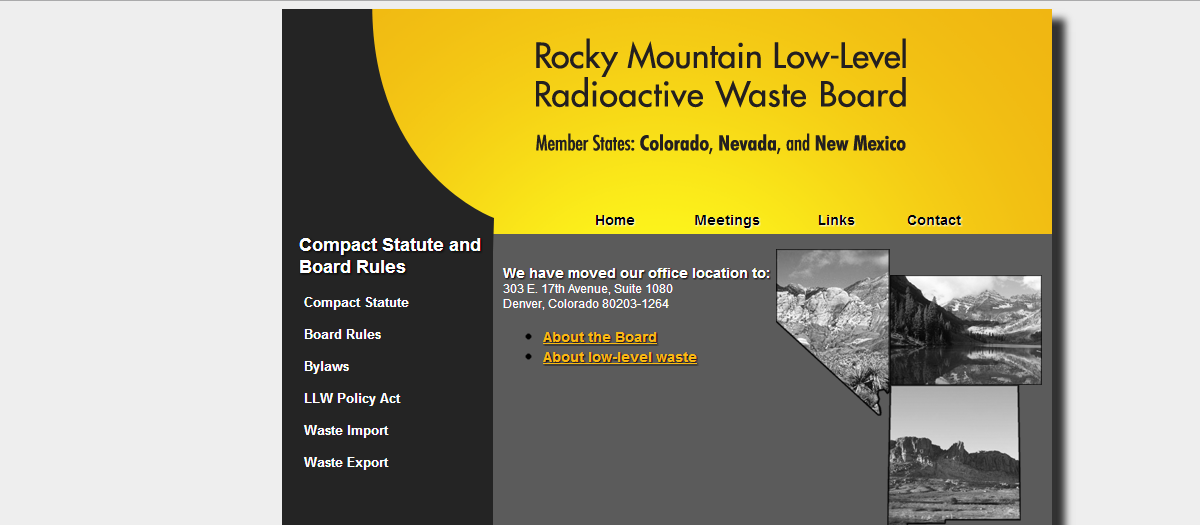1200x525 pixels.
Task: Open the Compact Statute sidebar link
Action: click(x=356, y=302)
